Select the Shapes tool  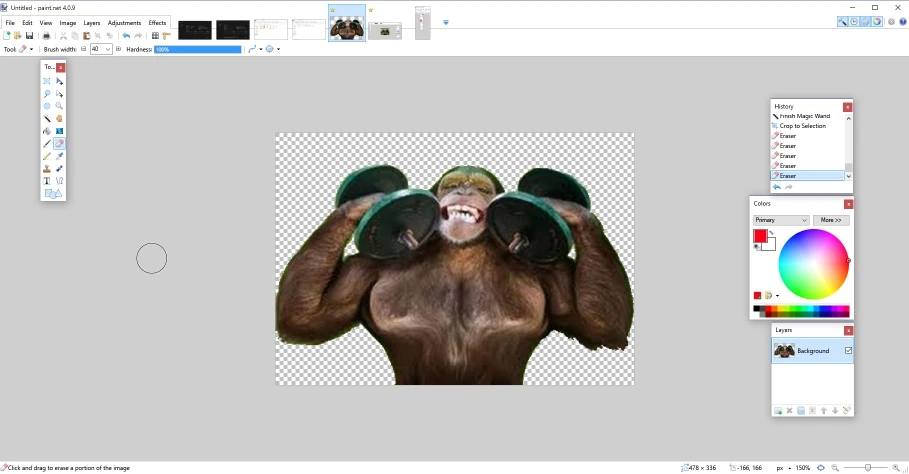(x=53, y=194)
